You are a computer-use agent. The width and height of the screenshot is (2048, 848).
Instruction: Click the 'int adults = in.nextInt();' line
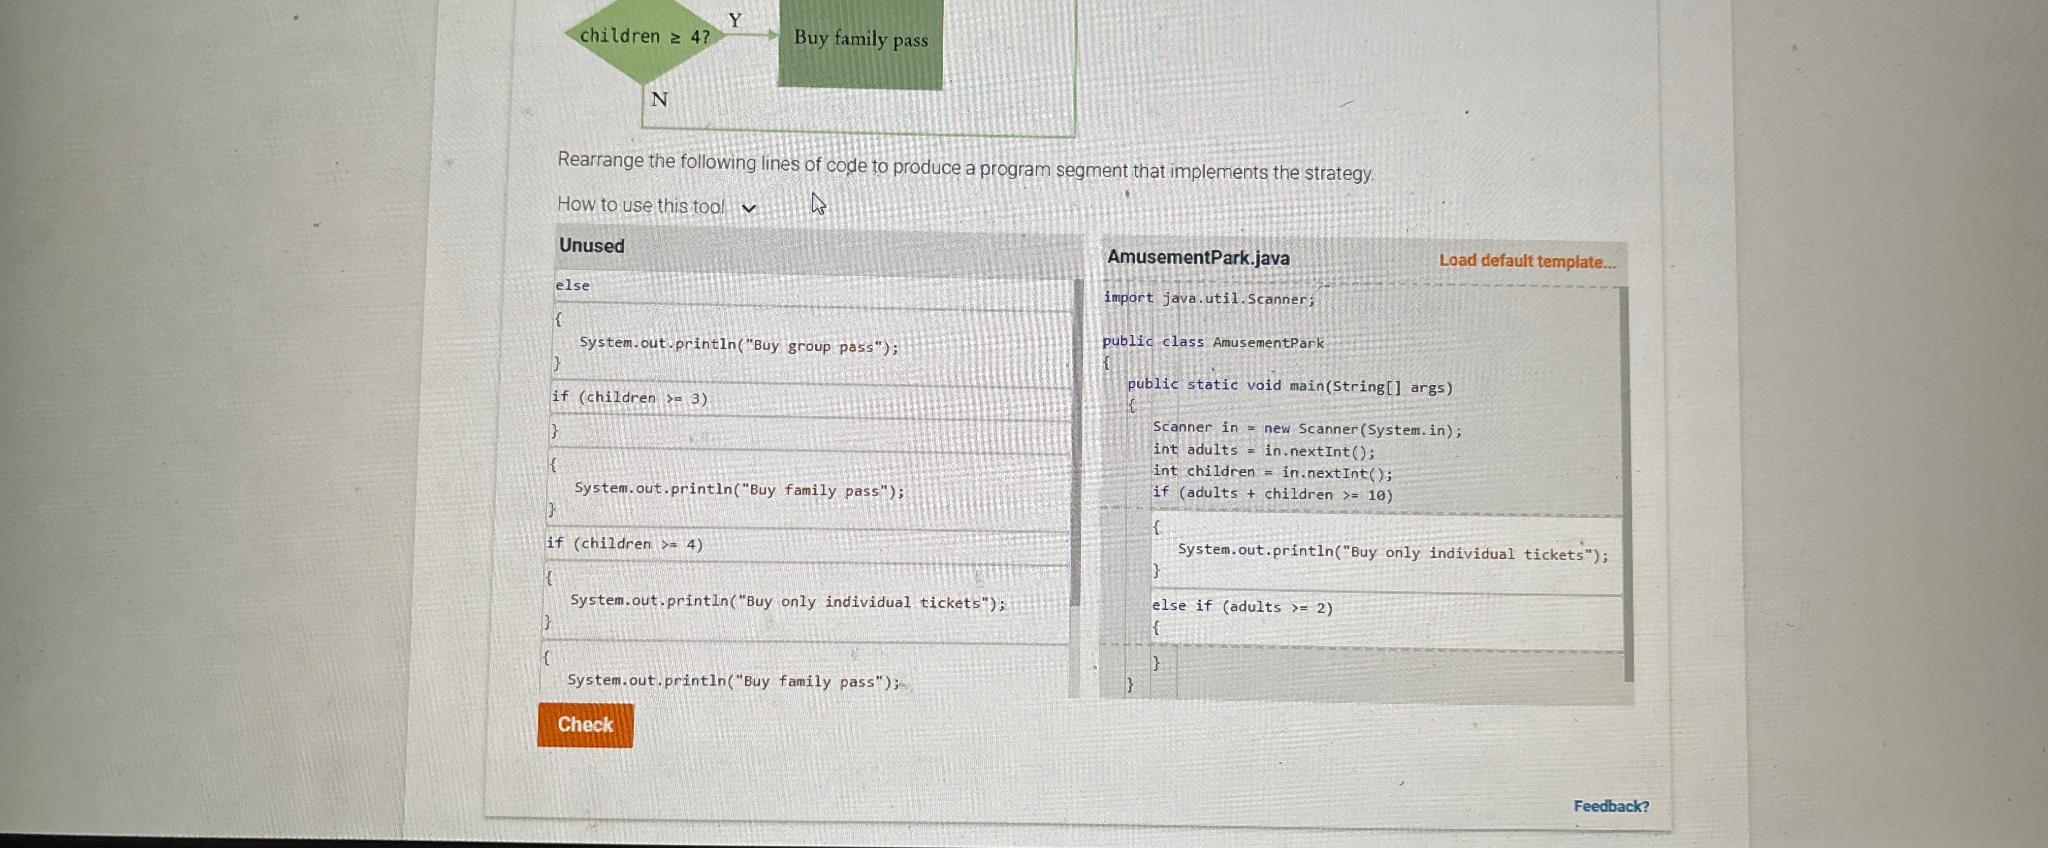tap(1264, 451)
